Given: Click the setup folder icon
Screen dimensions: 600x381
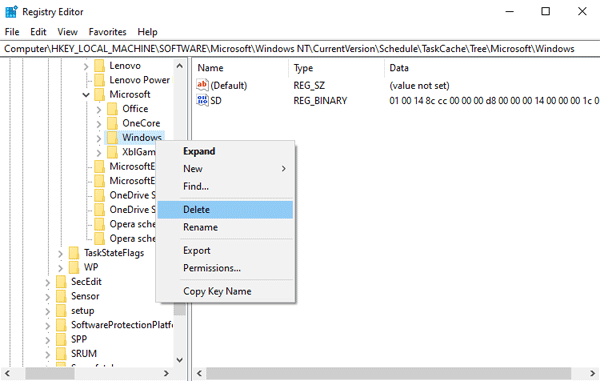Looking at the screenshot, I should pos(61,311).
